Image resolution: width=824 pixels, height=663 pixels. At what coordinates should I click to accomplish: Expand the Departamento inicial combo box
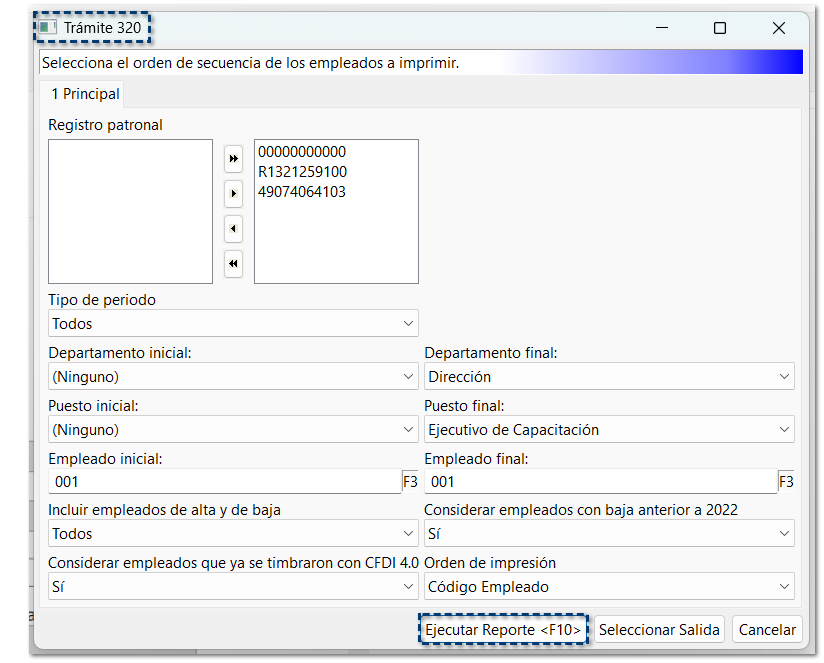[x=233, y=376]
